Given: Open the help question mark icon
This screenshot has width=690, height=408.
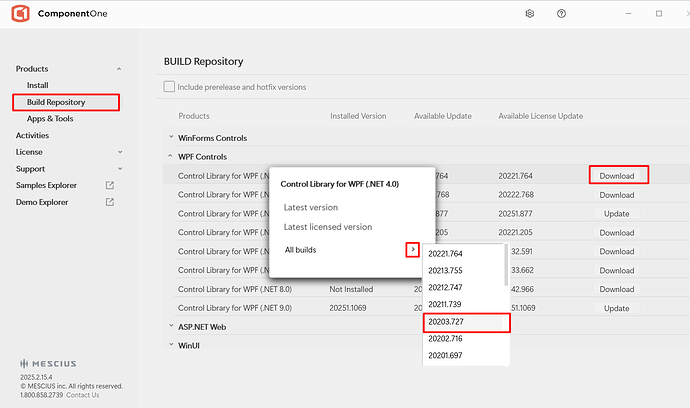Looking at the screenshot, I should (561, 14).
